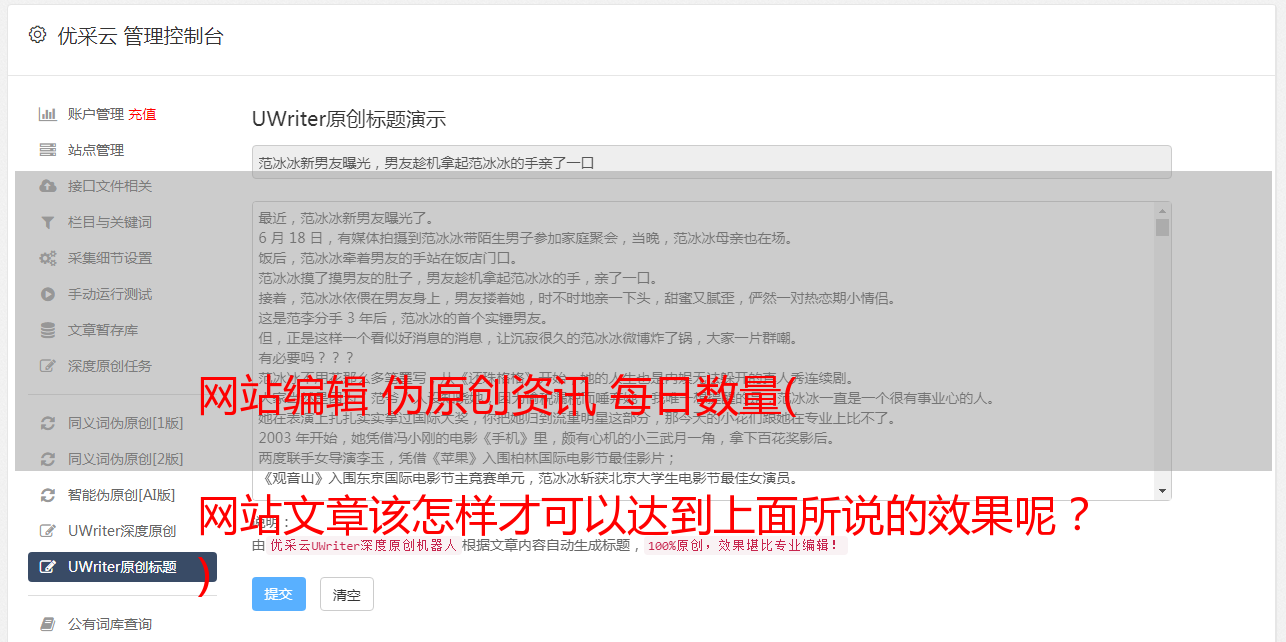Select 智能伪原创[AI版] in the sidebar

point(122,495)
